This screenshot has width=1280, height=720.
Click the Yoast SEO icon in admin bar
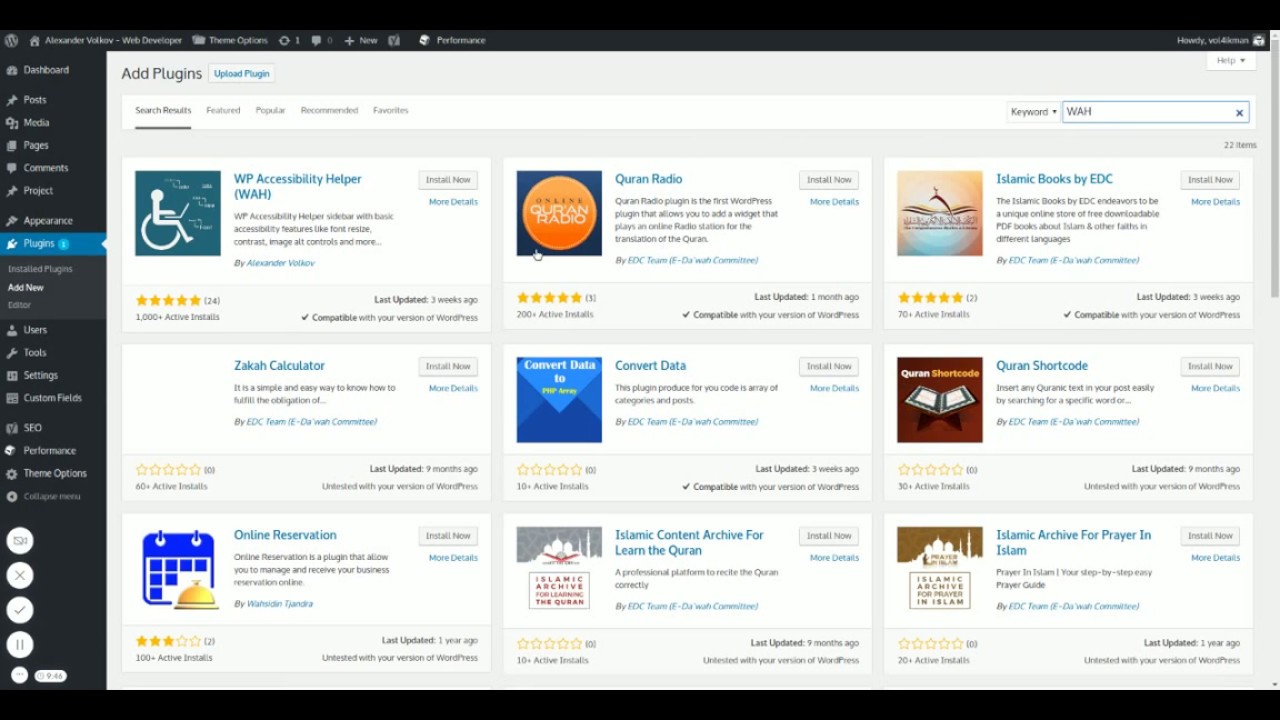point(394,40)
